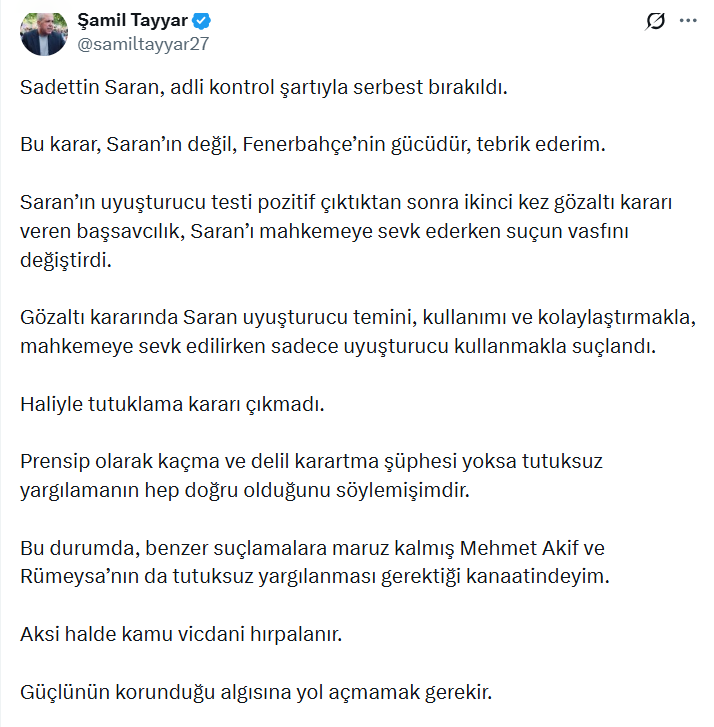
Task: Click the final line starting "Güçlünün korunduğu"
Action: click(x=256, y=692)
